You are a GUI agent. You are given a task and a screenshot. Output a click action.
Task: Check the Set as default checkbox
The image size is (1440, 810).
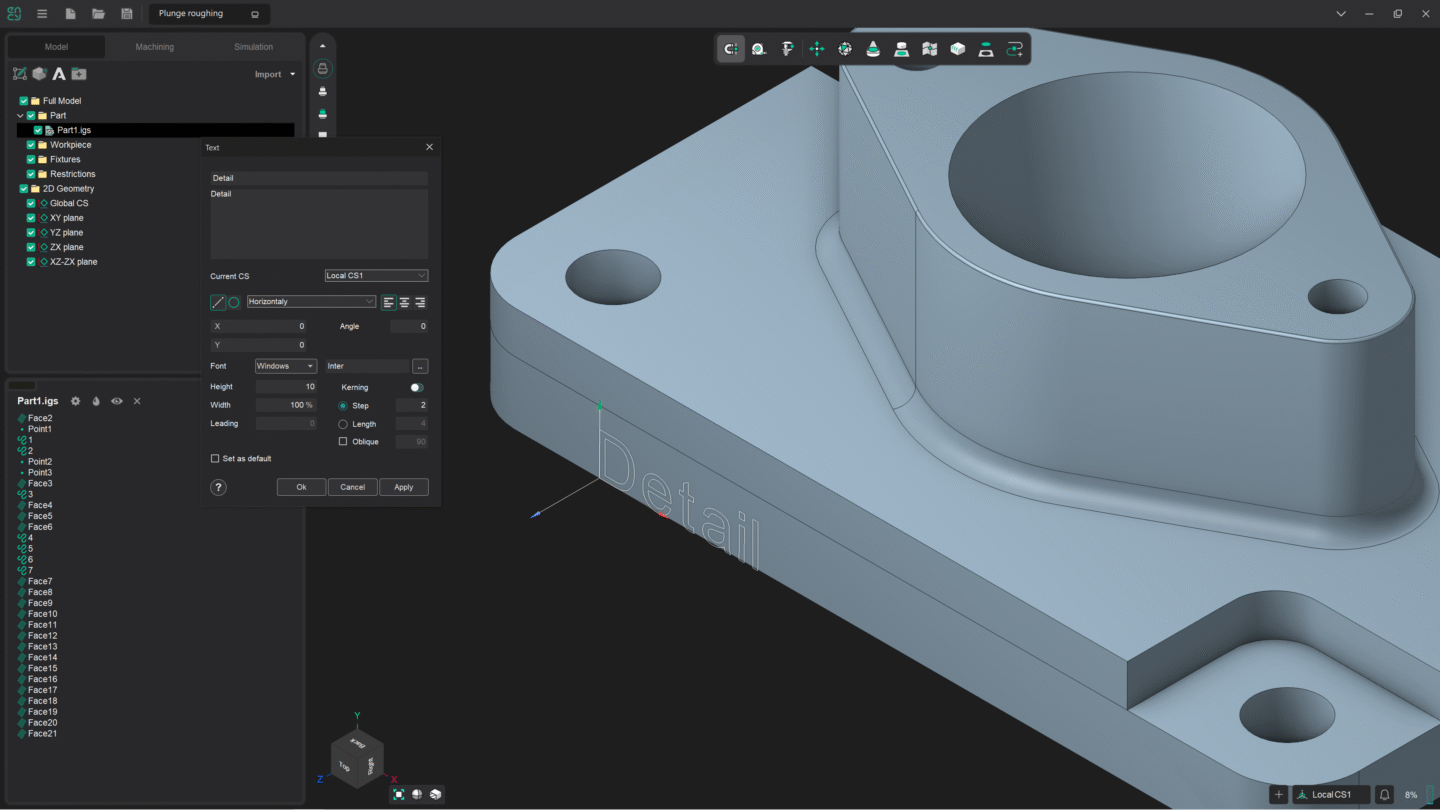click(215, 458)
